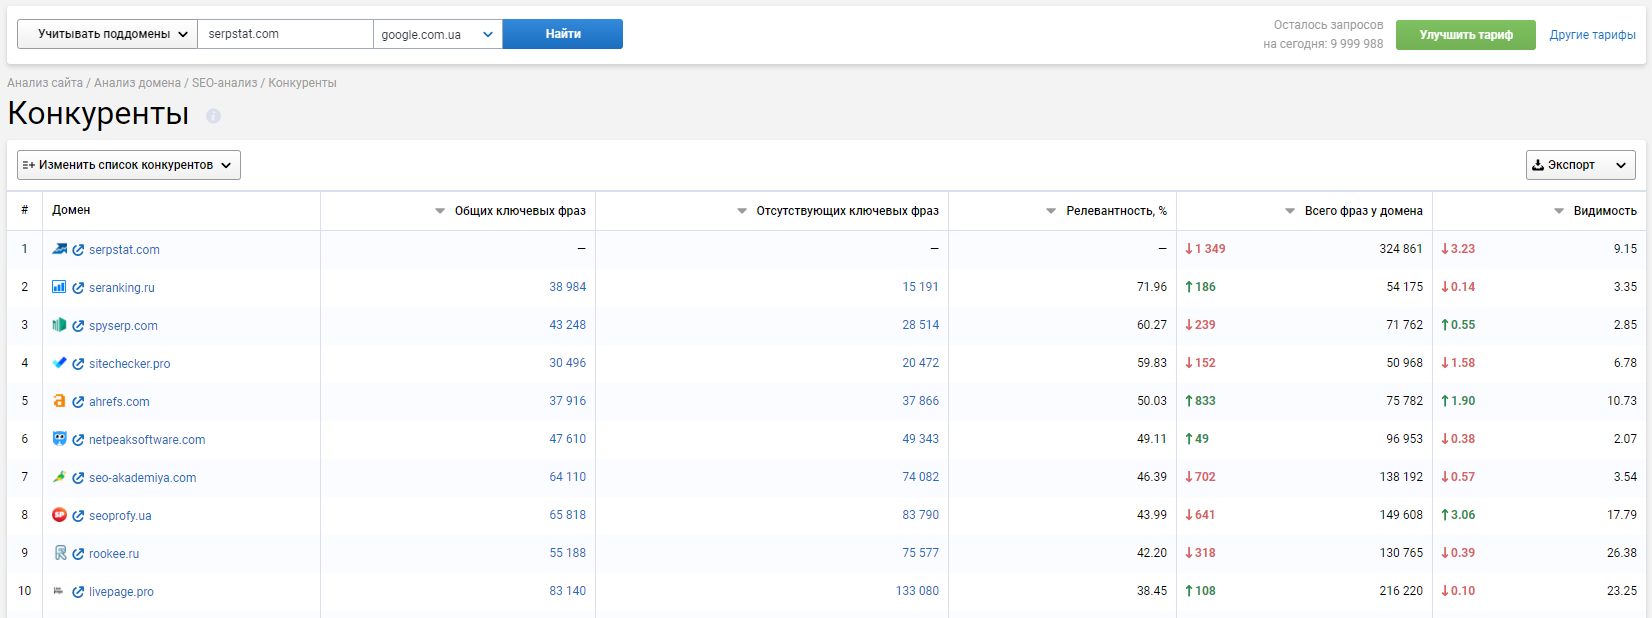Screen dimensions: 1652x618
Task: Sort table by Видимость column
Action: (x=1596, y=211)
